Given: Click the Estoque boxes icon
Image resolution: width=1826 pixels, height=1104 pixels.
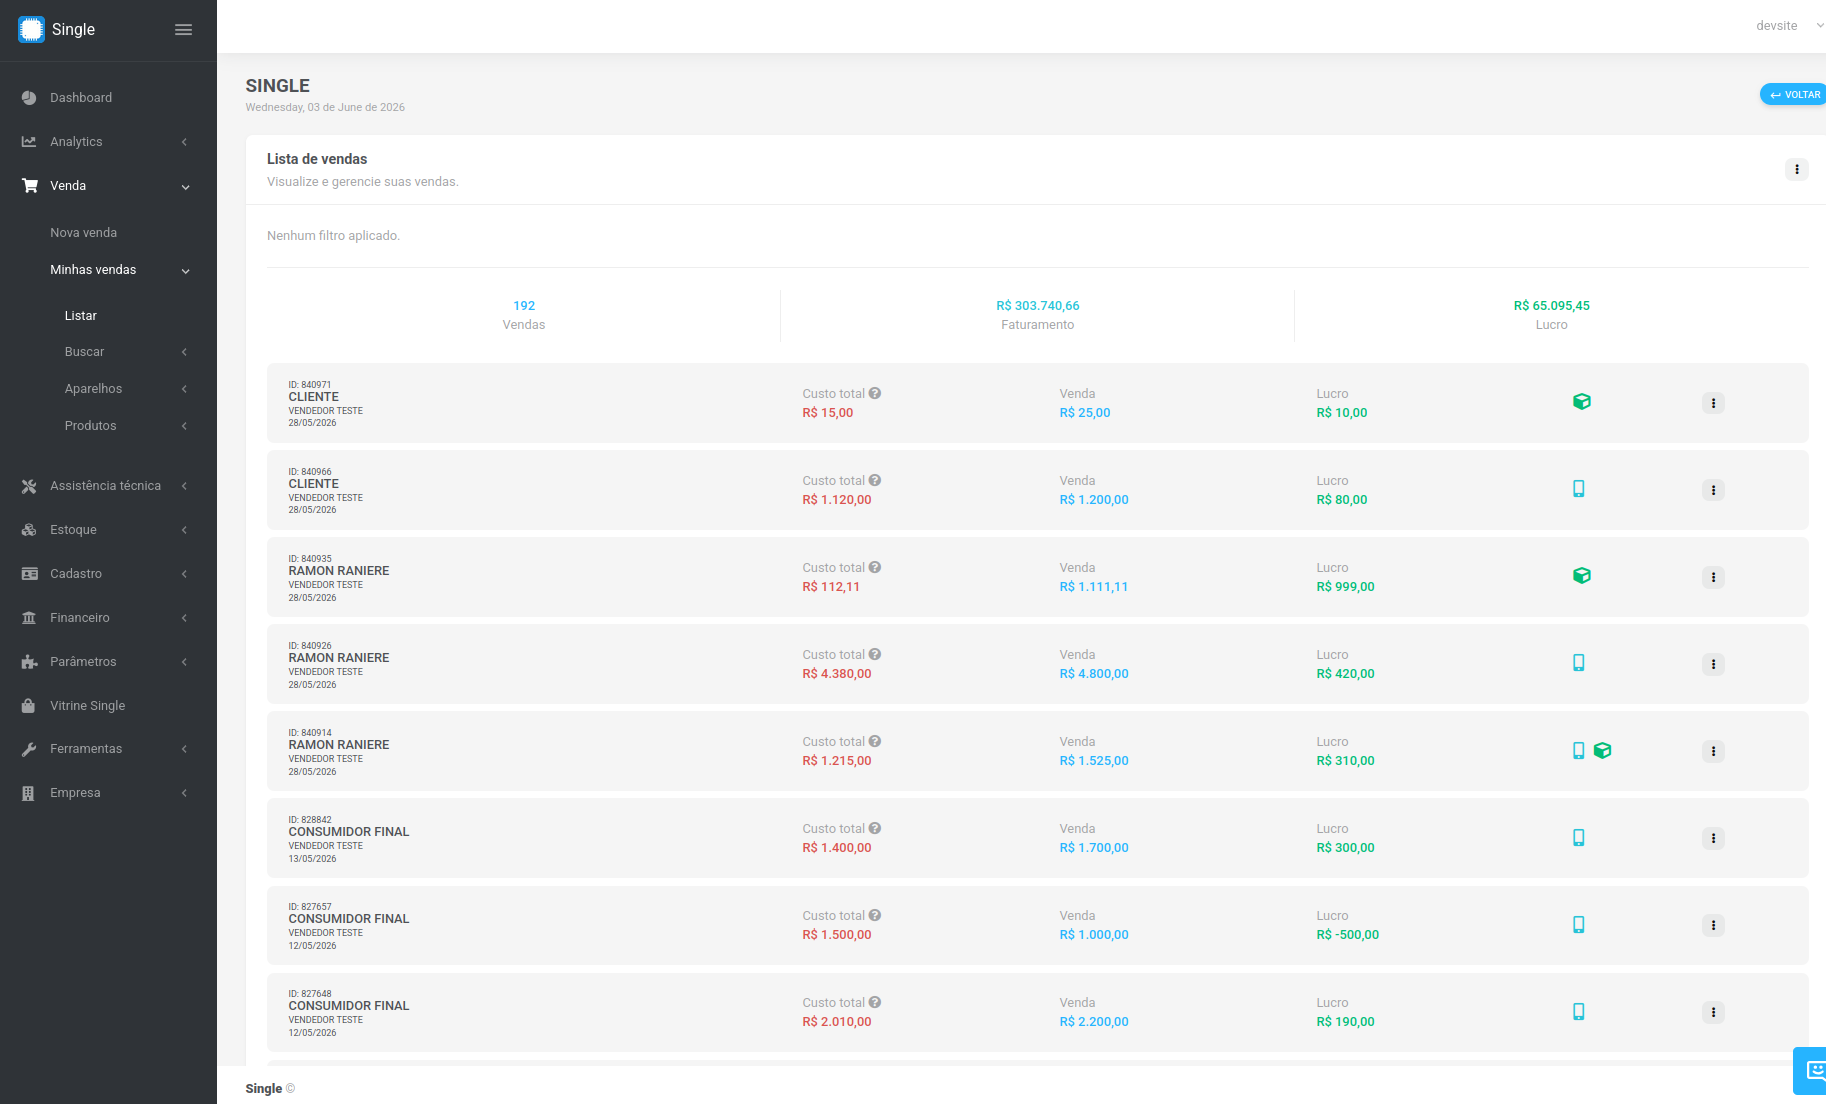Looking at the screenshot, I should pyautogui.click(x=29, y=530).
